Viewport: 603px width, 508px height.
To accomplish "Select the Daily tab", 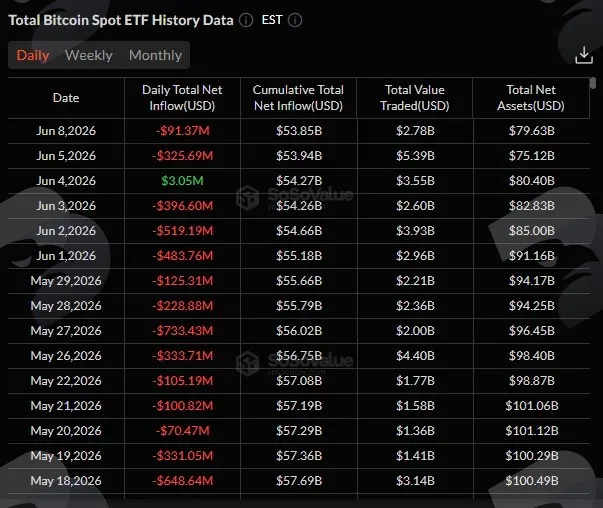I will (x=33, y=55).
